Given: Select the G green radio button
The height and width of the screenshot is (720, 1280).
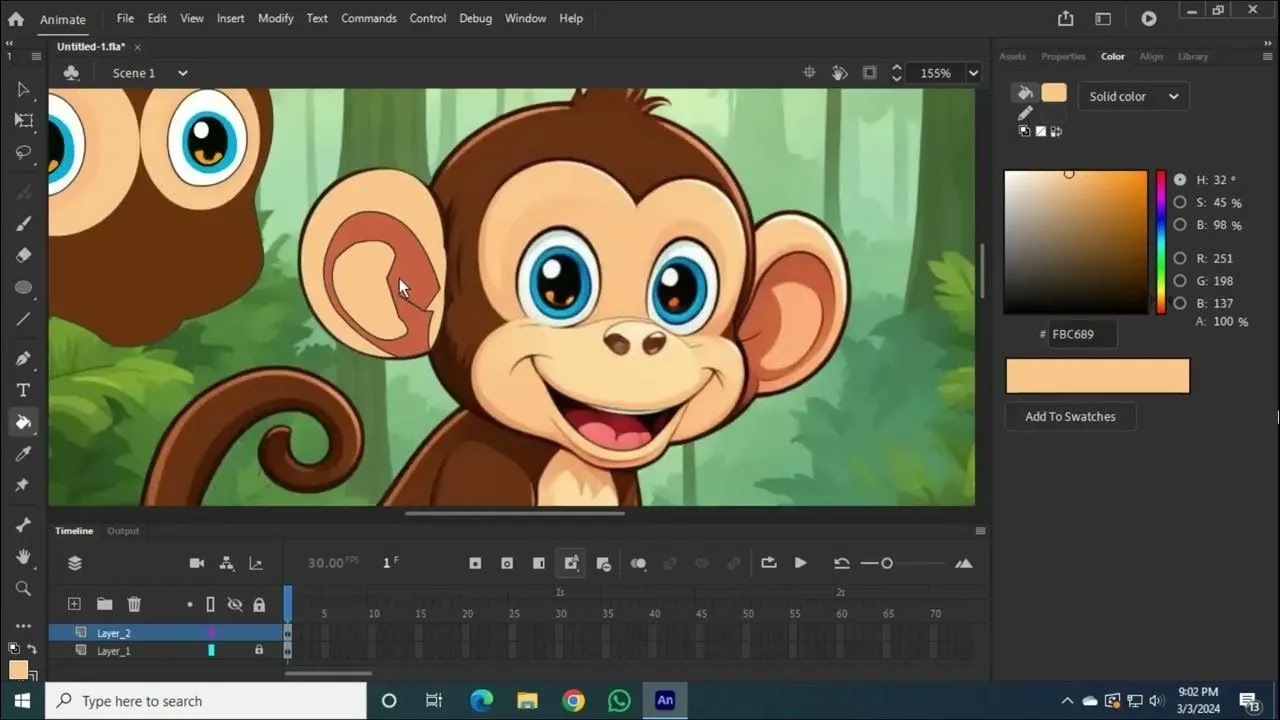Looking at the screenshot, I should pos(1180,281).
